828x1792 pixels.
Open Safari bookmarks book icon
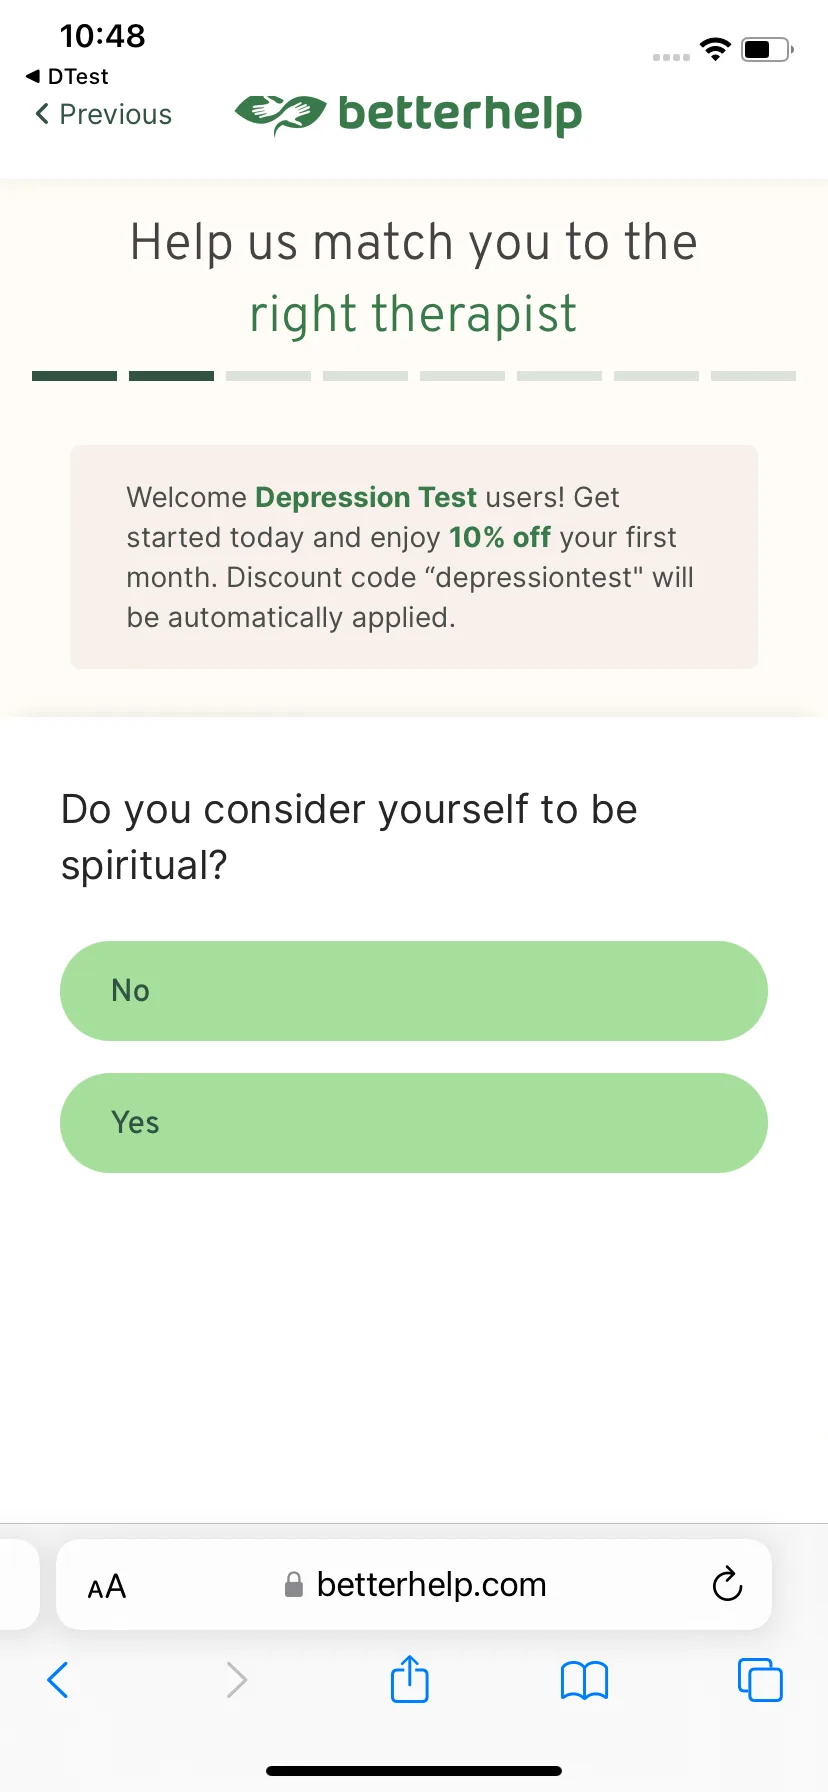584,1680
